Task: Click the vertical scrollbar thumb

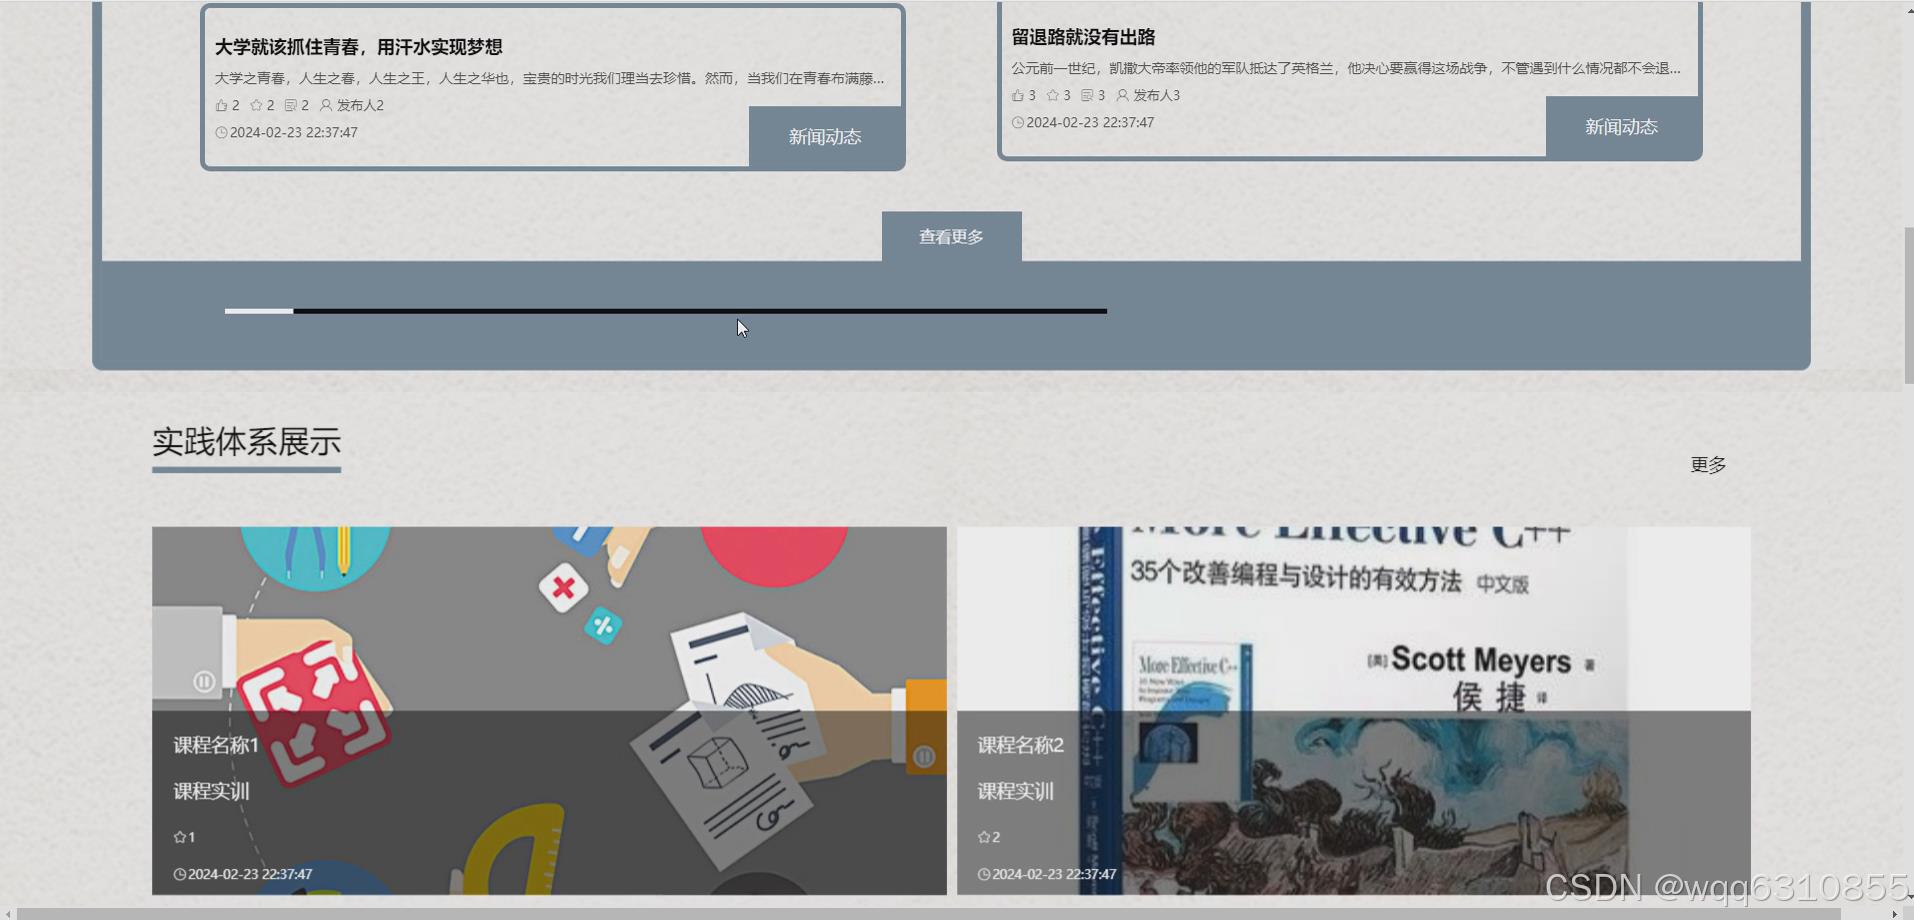Action: (x=1908, y=305)
